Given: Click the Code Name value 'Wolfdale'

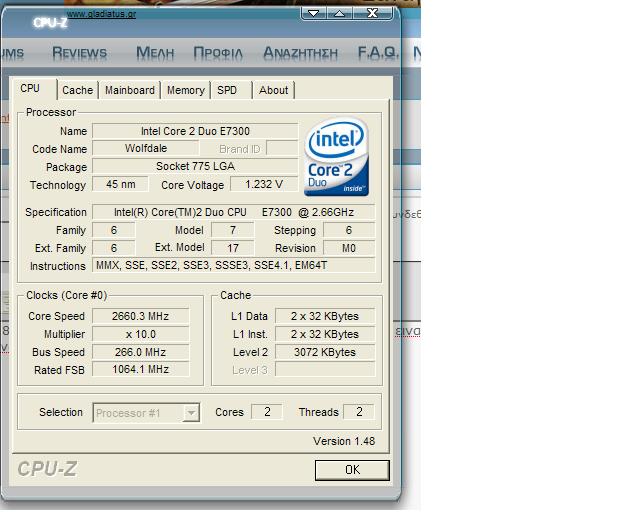Looking at the screenshot, I should pyautogui.click(x=146, y=148).
